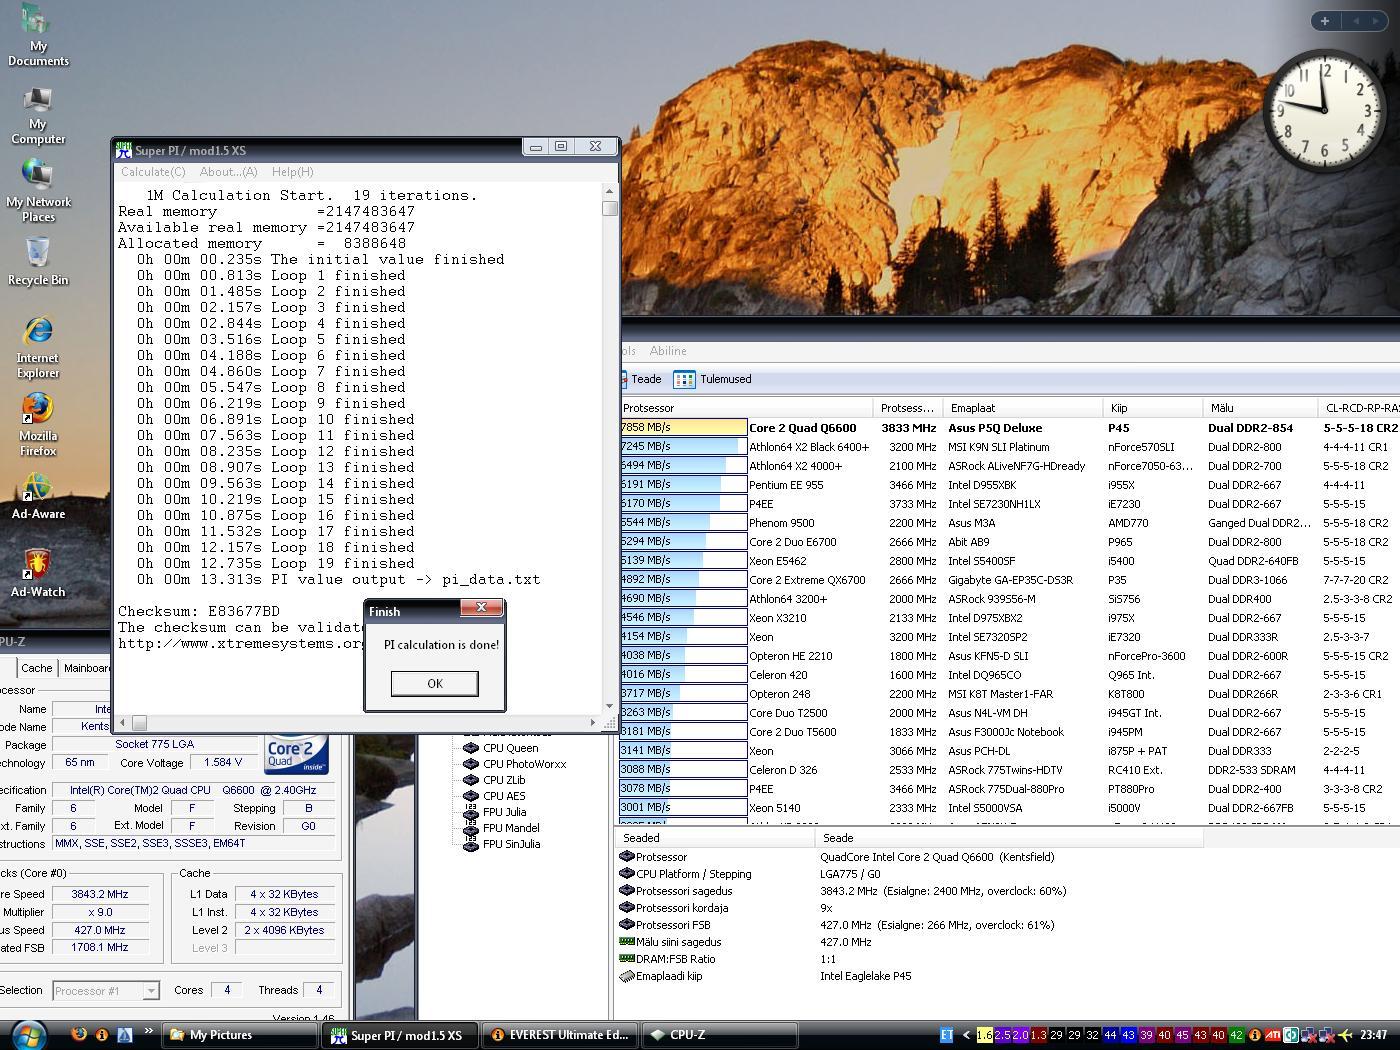Select Emaplaadi kiip detail row

[x=766, y=976]
